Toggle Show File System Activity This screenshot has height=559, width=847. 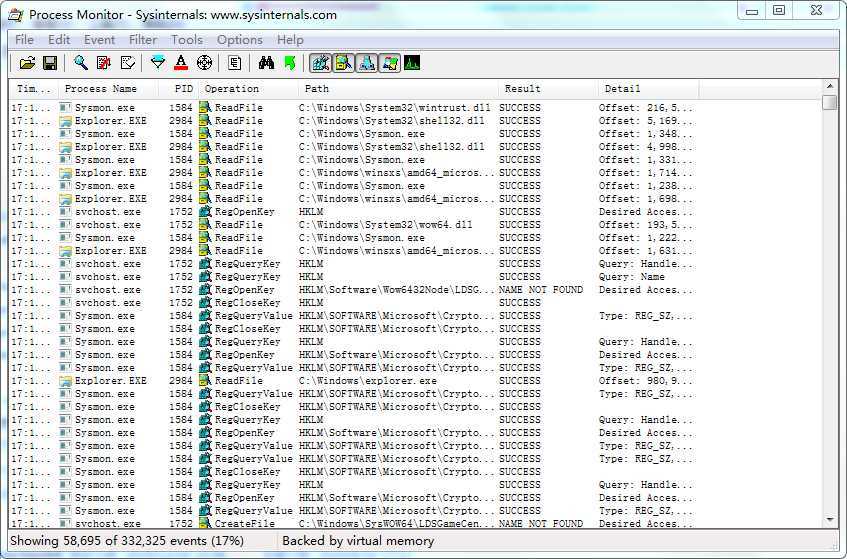[344, 63]
